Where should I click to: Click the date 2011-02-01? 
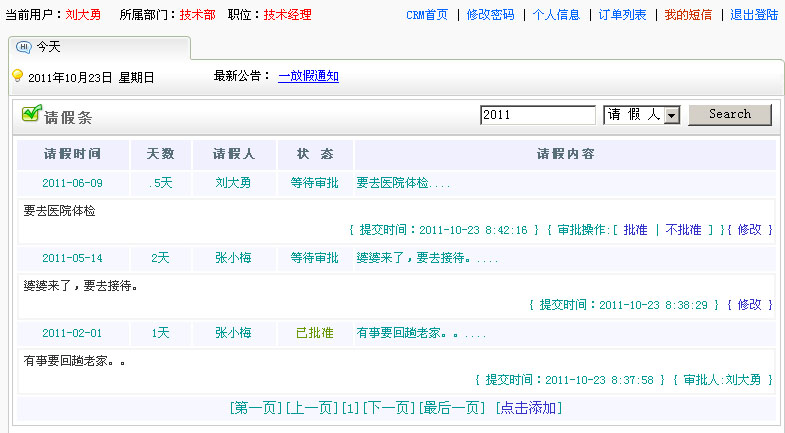click(x=73, y=333)
